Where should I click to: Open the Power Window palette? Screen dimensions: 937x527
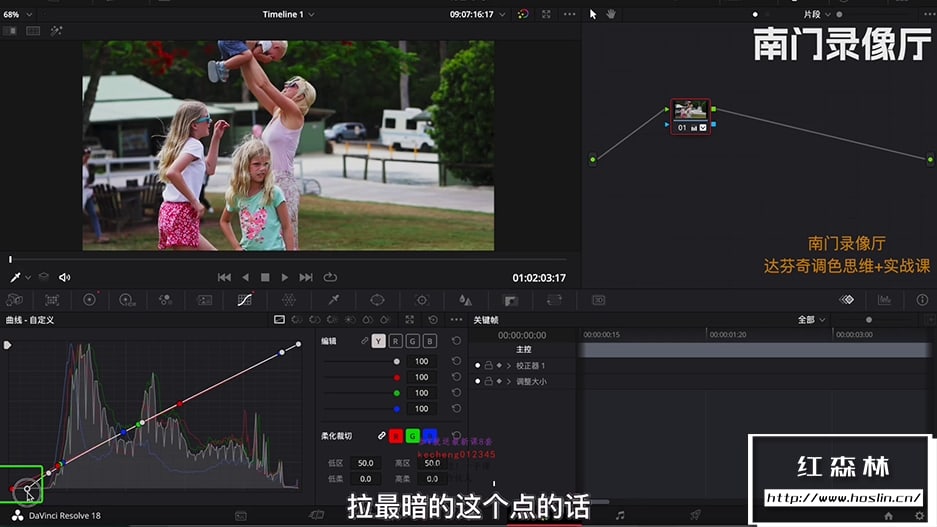point(377,300)
